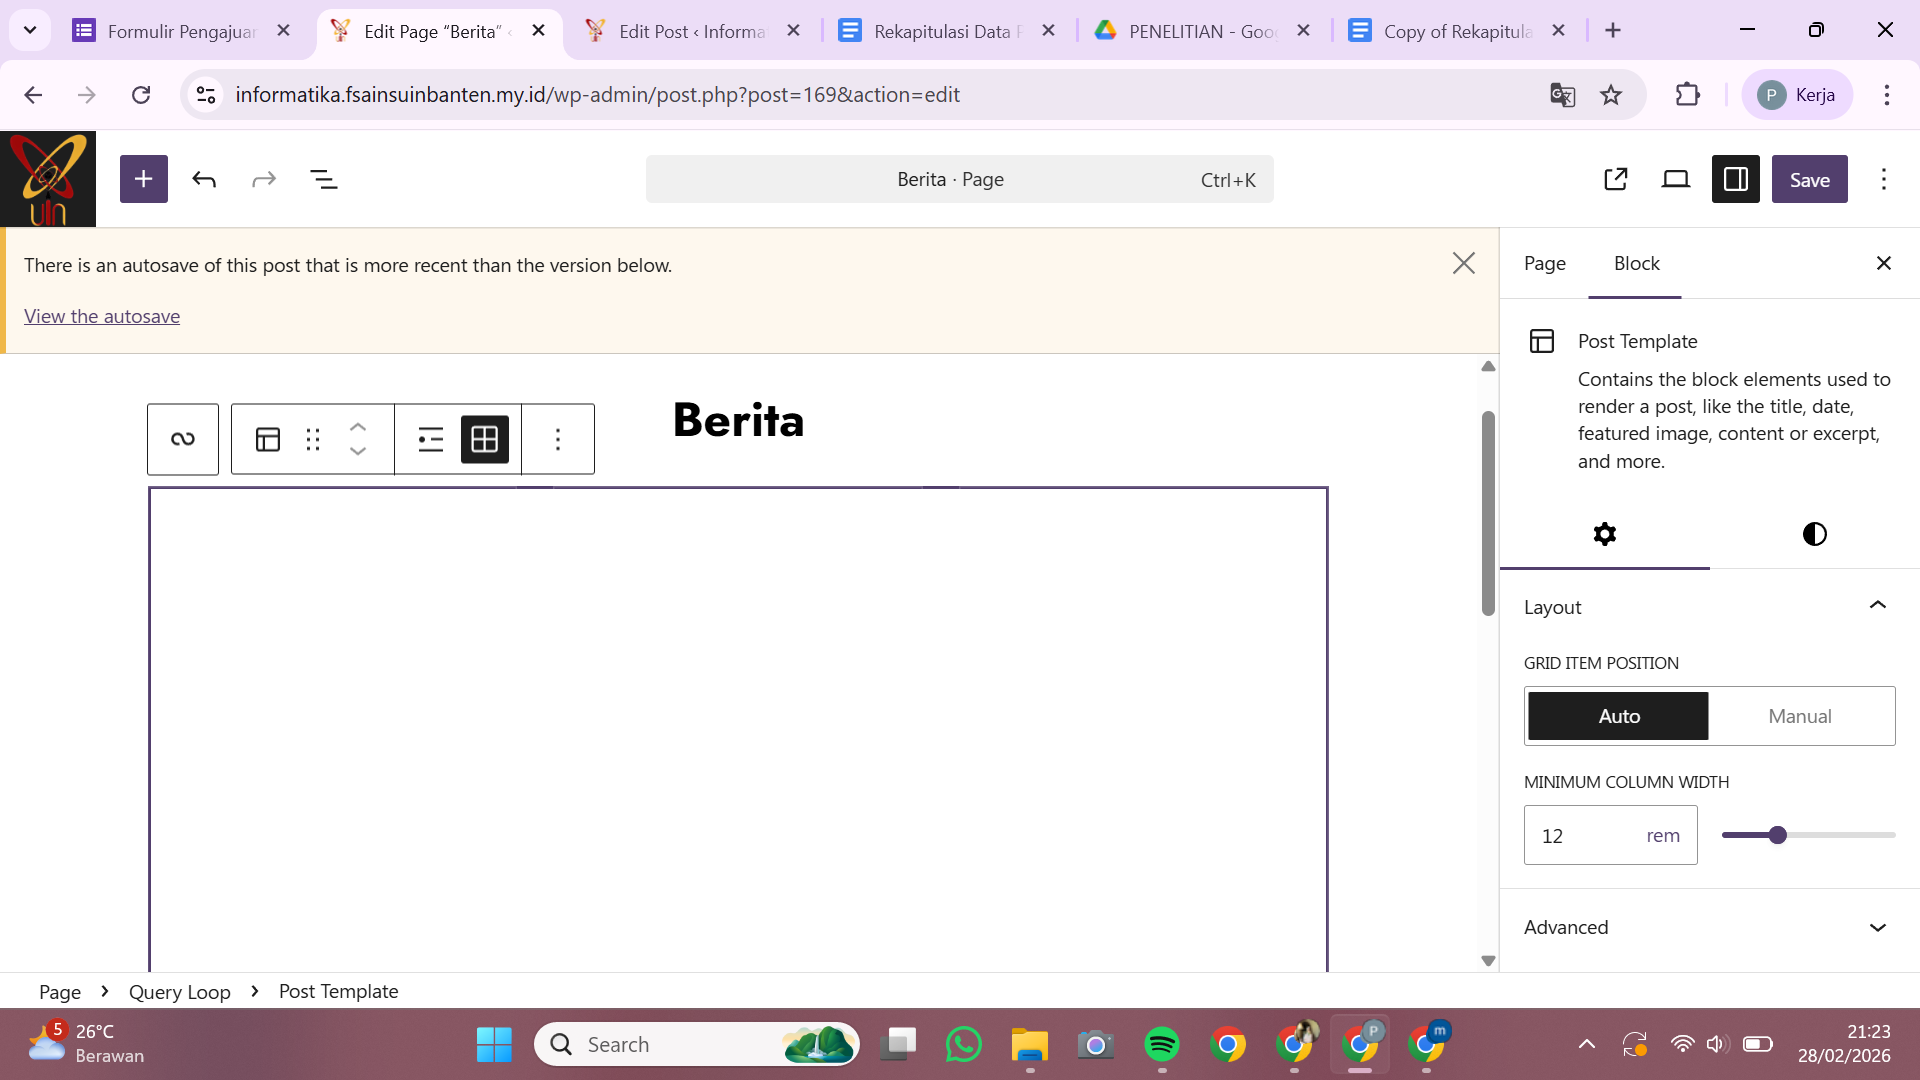Click the Google Translate icon
The image size is (1920, 1080).
[x=1562, y=95]
